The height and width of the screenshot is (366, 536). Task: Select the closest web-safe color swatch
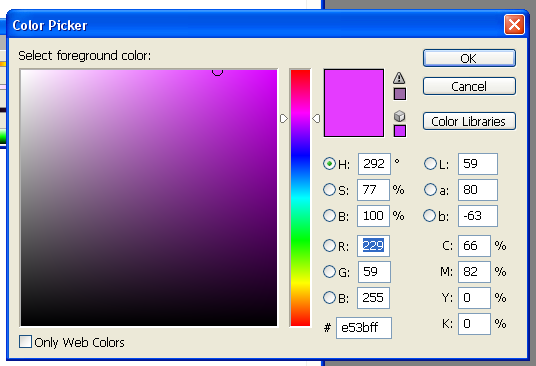[400, 131]
